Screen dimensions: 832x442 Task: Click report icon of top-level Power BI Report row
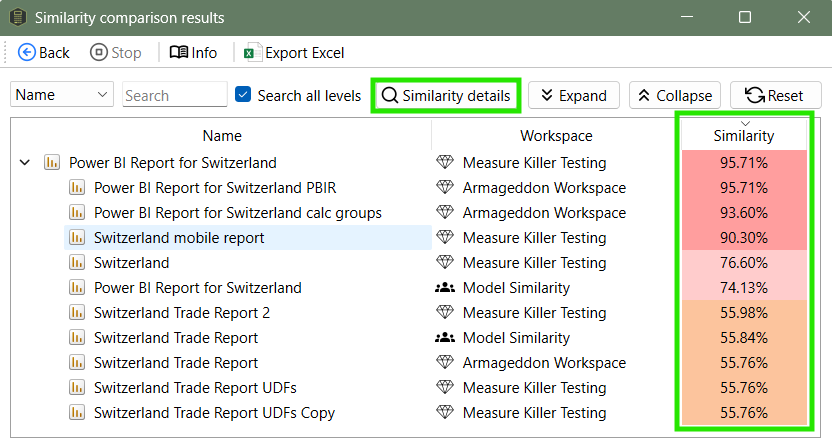tap(51, 162)
